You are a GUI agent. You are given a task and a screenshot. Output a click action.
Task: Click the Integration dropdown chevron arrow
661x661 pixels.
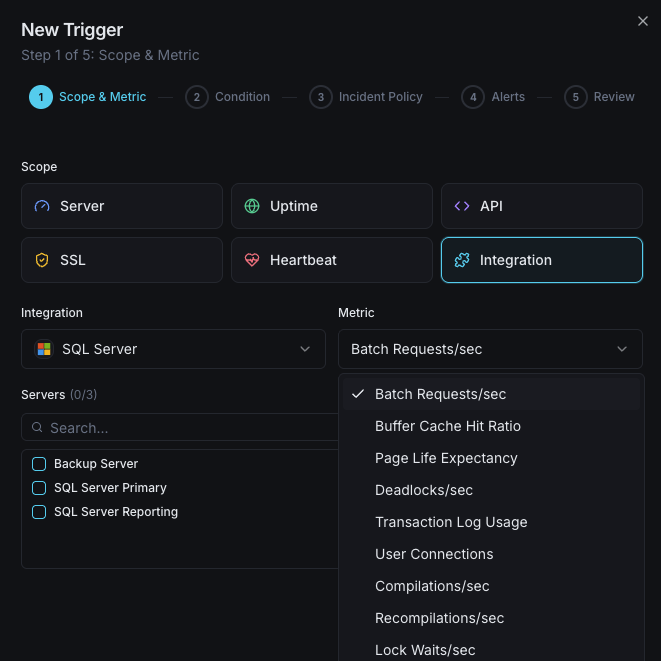(305, 349)
